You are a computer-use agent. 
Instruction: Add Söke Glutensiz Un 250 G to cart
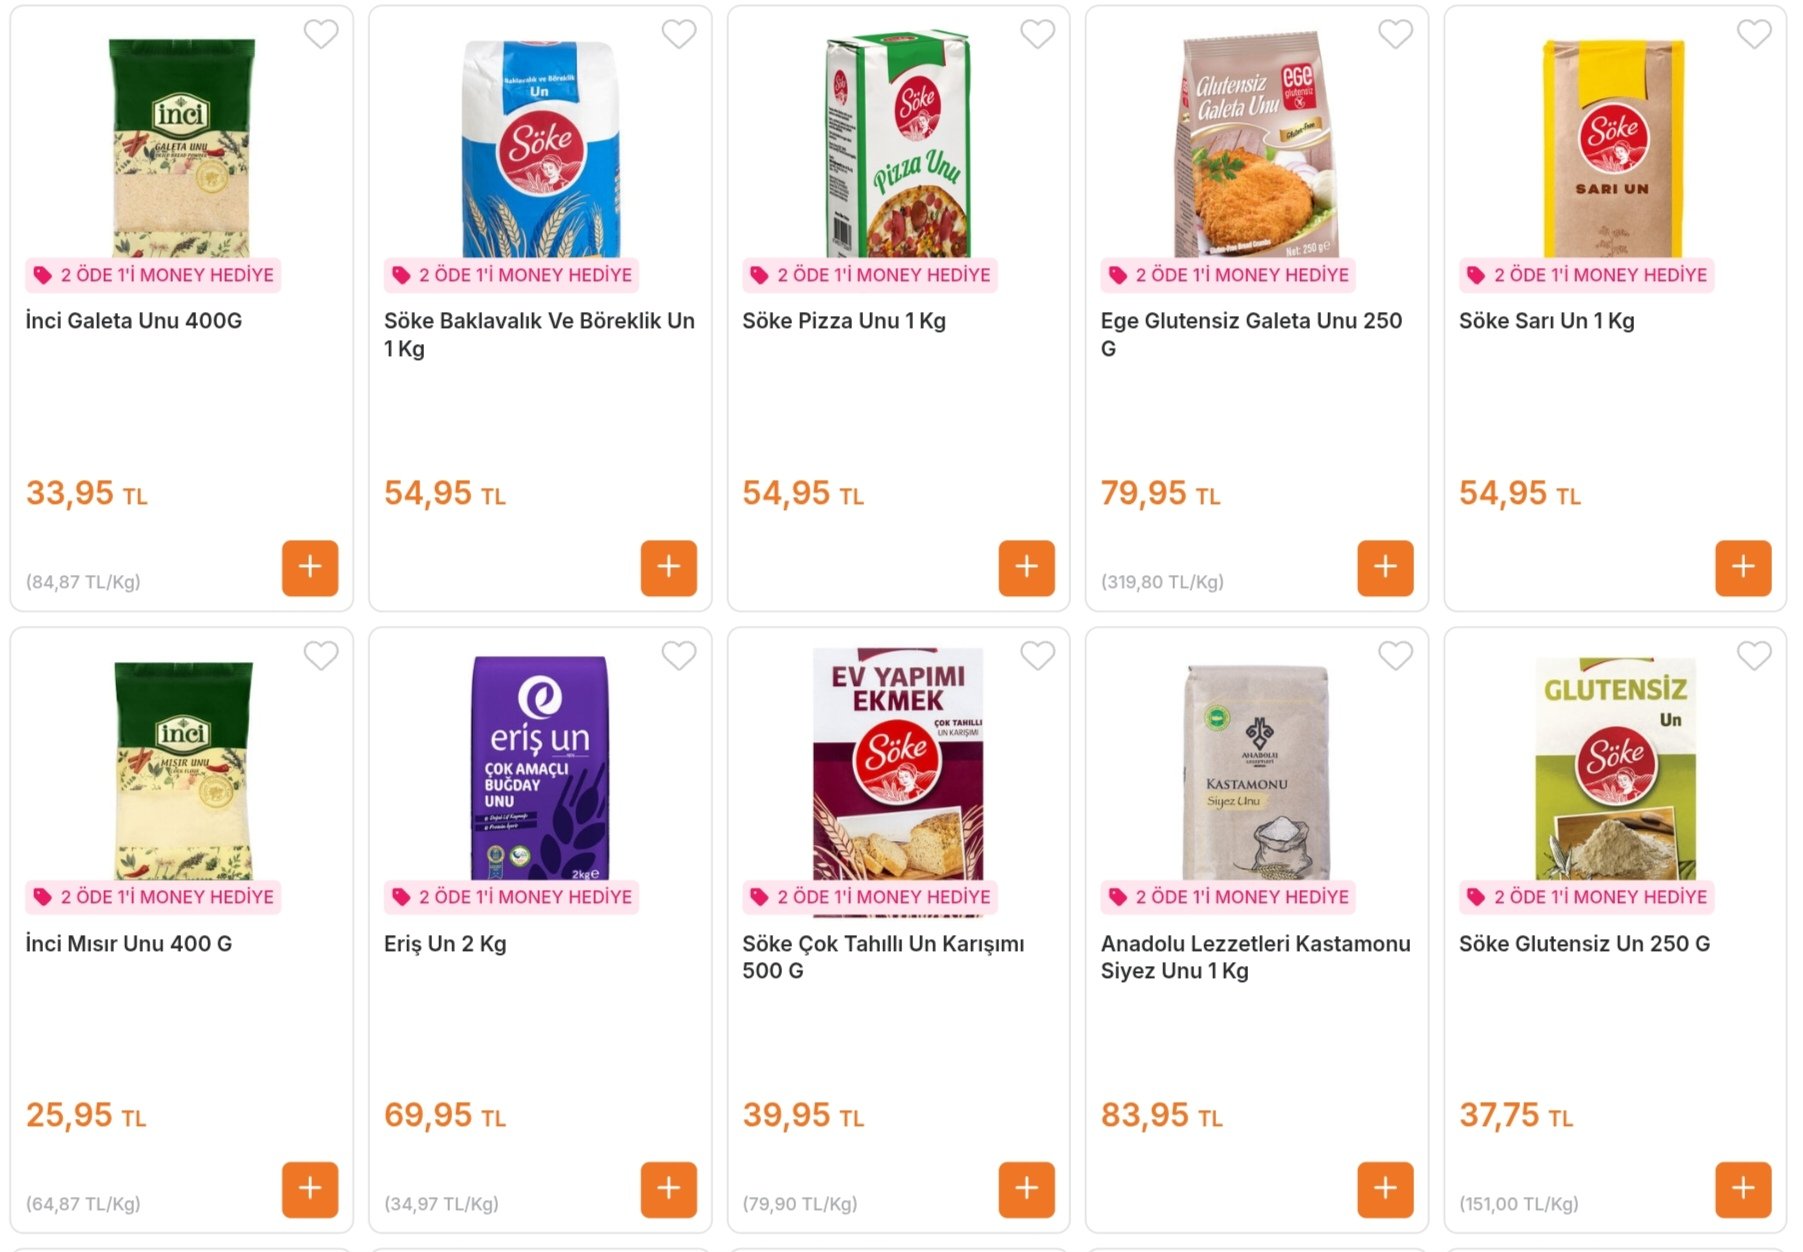pyautogui.click(x=1743, y=1190)
